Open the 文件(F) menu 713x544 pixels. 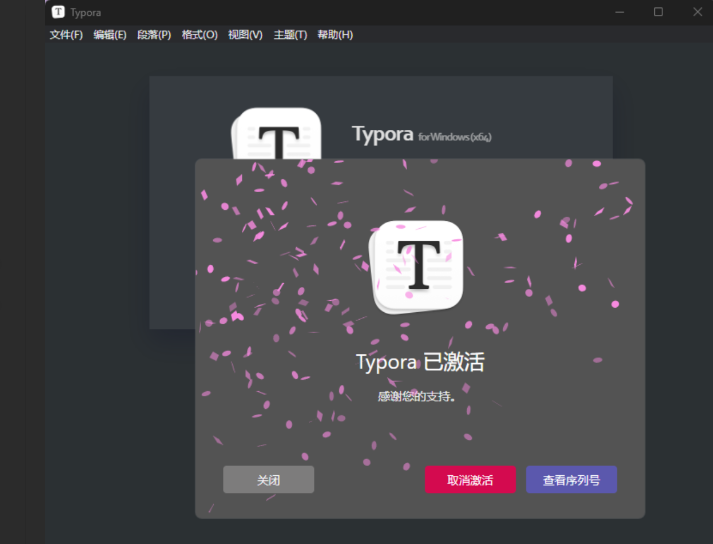tap(66, 35)
